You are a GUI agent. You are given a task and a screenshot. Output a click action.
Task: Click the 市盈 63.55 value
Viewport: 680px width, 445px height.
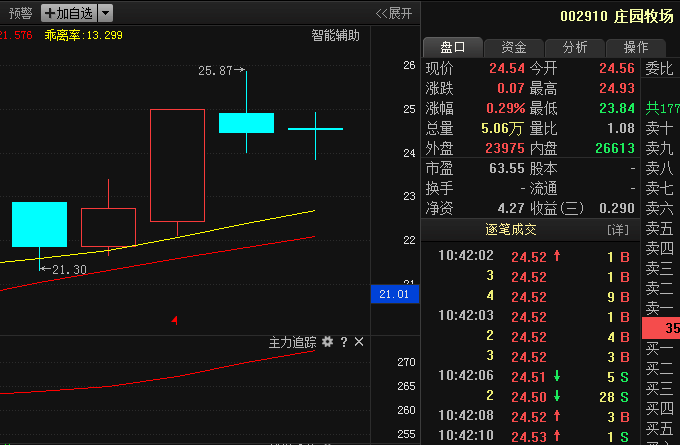point(507,168)
